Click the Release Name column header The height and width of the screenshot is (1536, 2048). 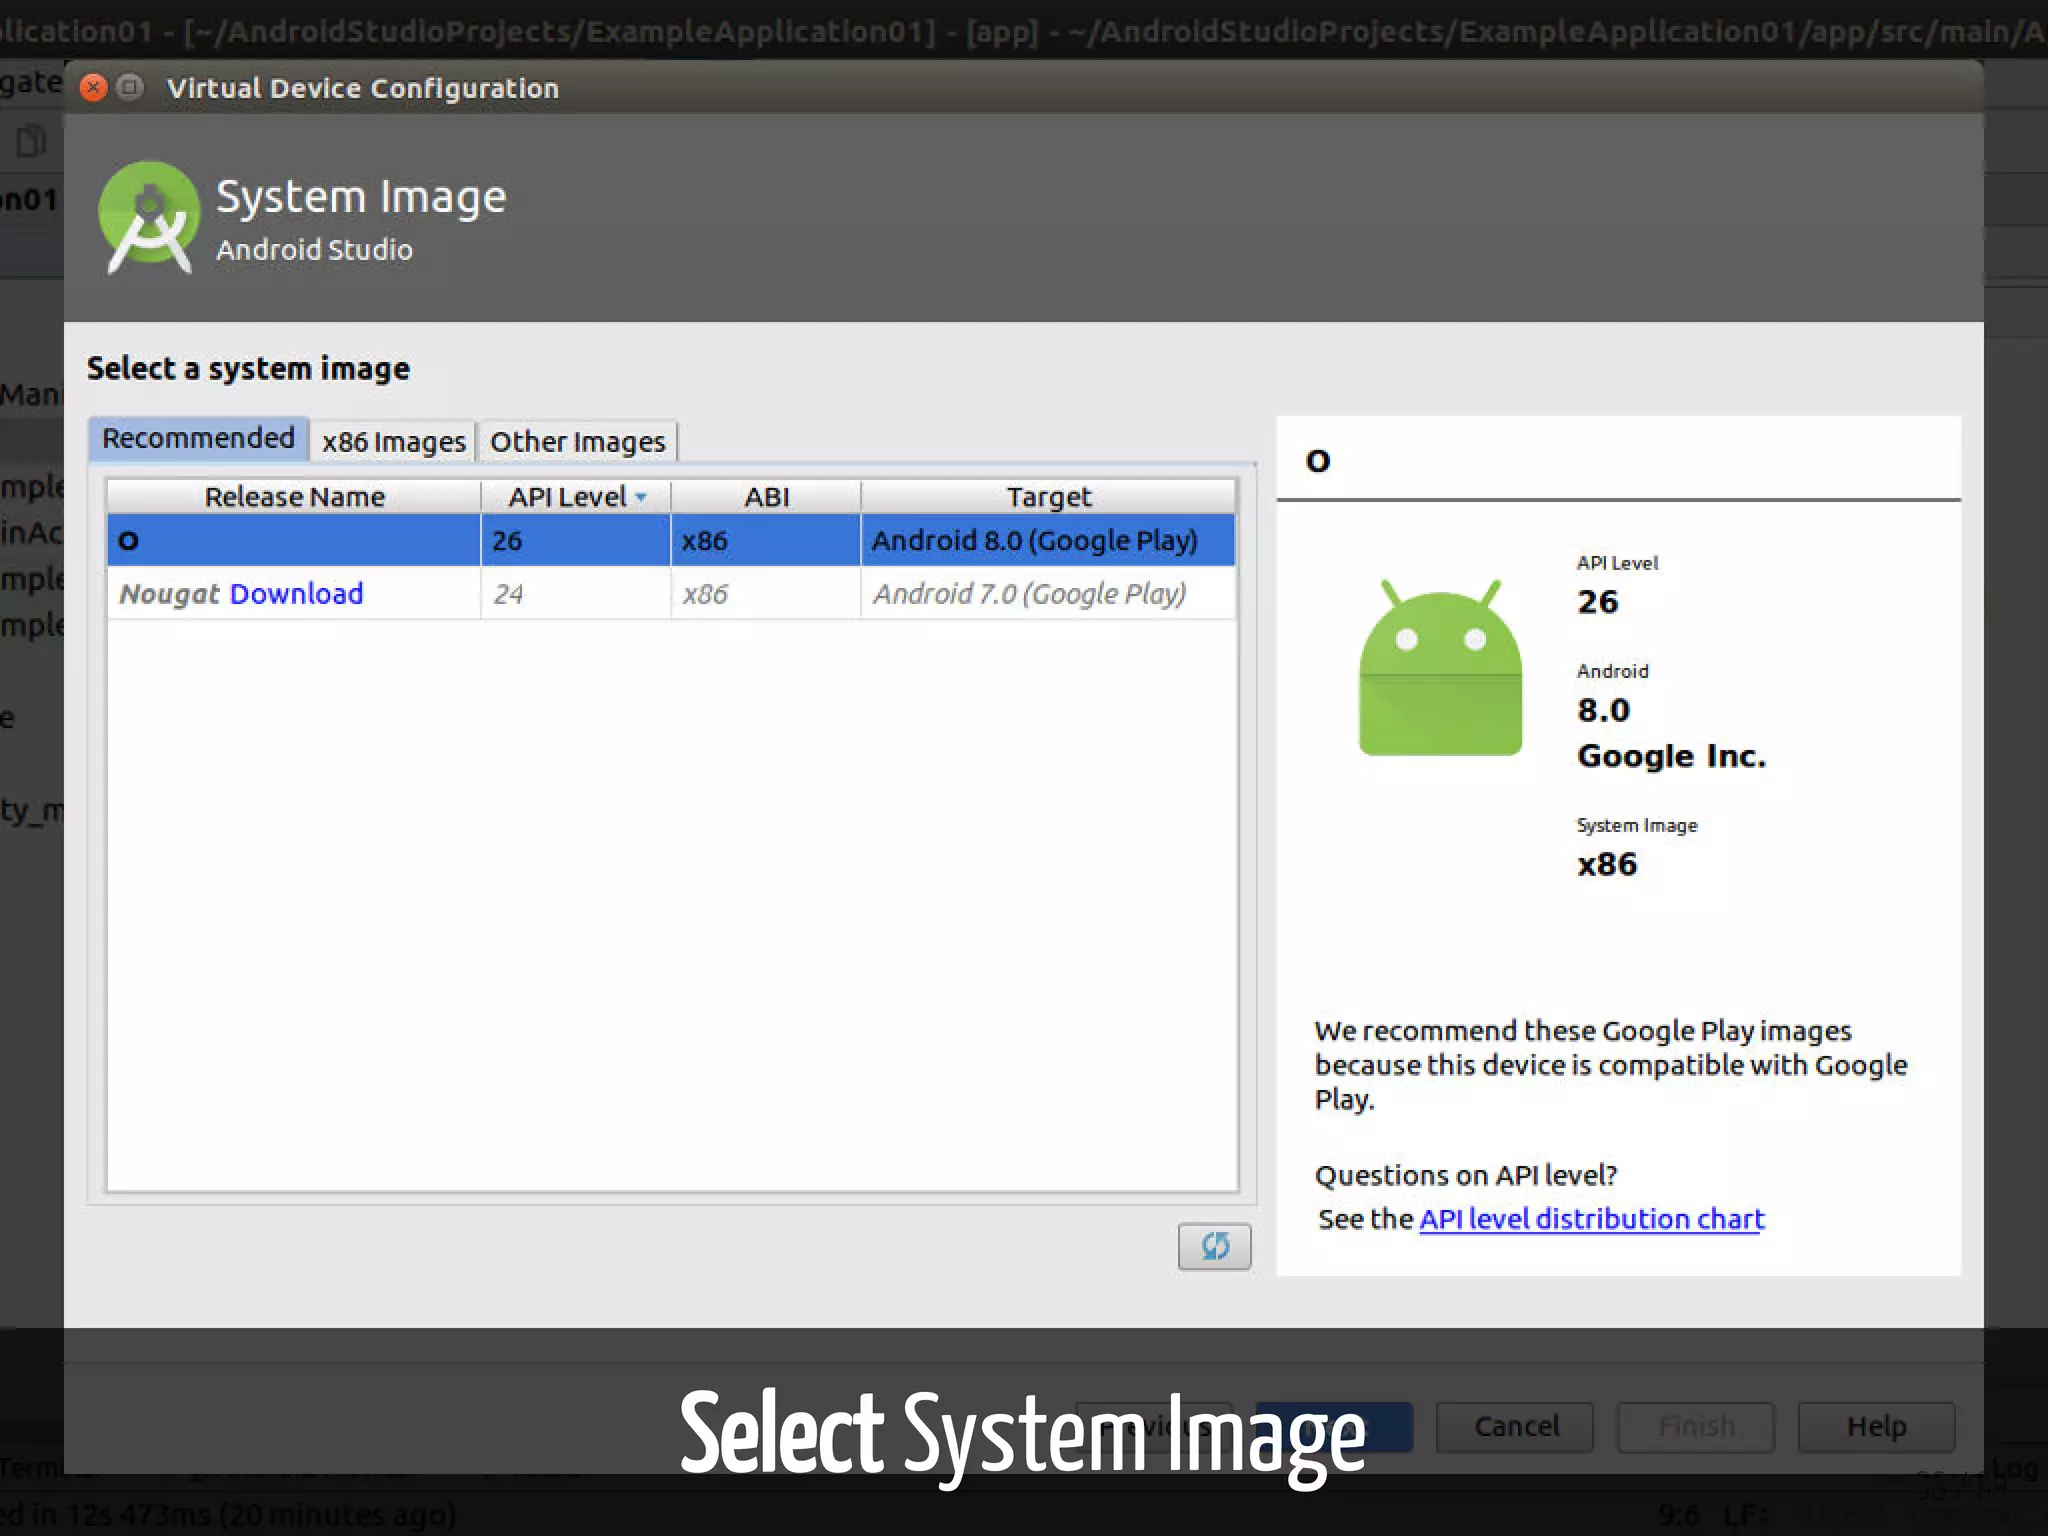tap(294, 497)
